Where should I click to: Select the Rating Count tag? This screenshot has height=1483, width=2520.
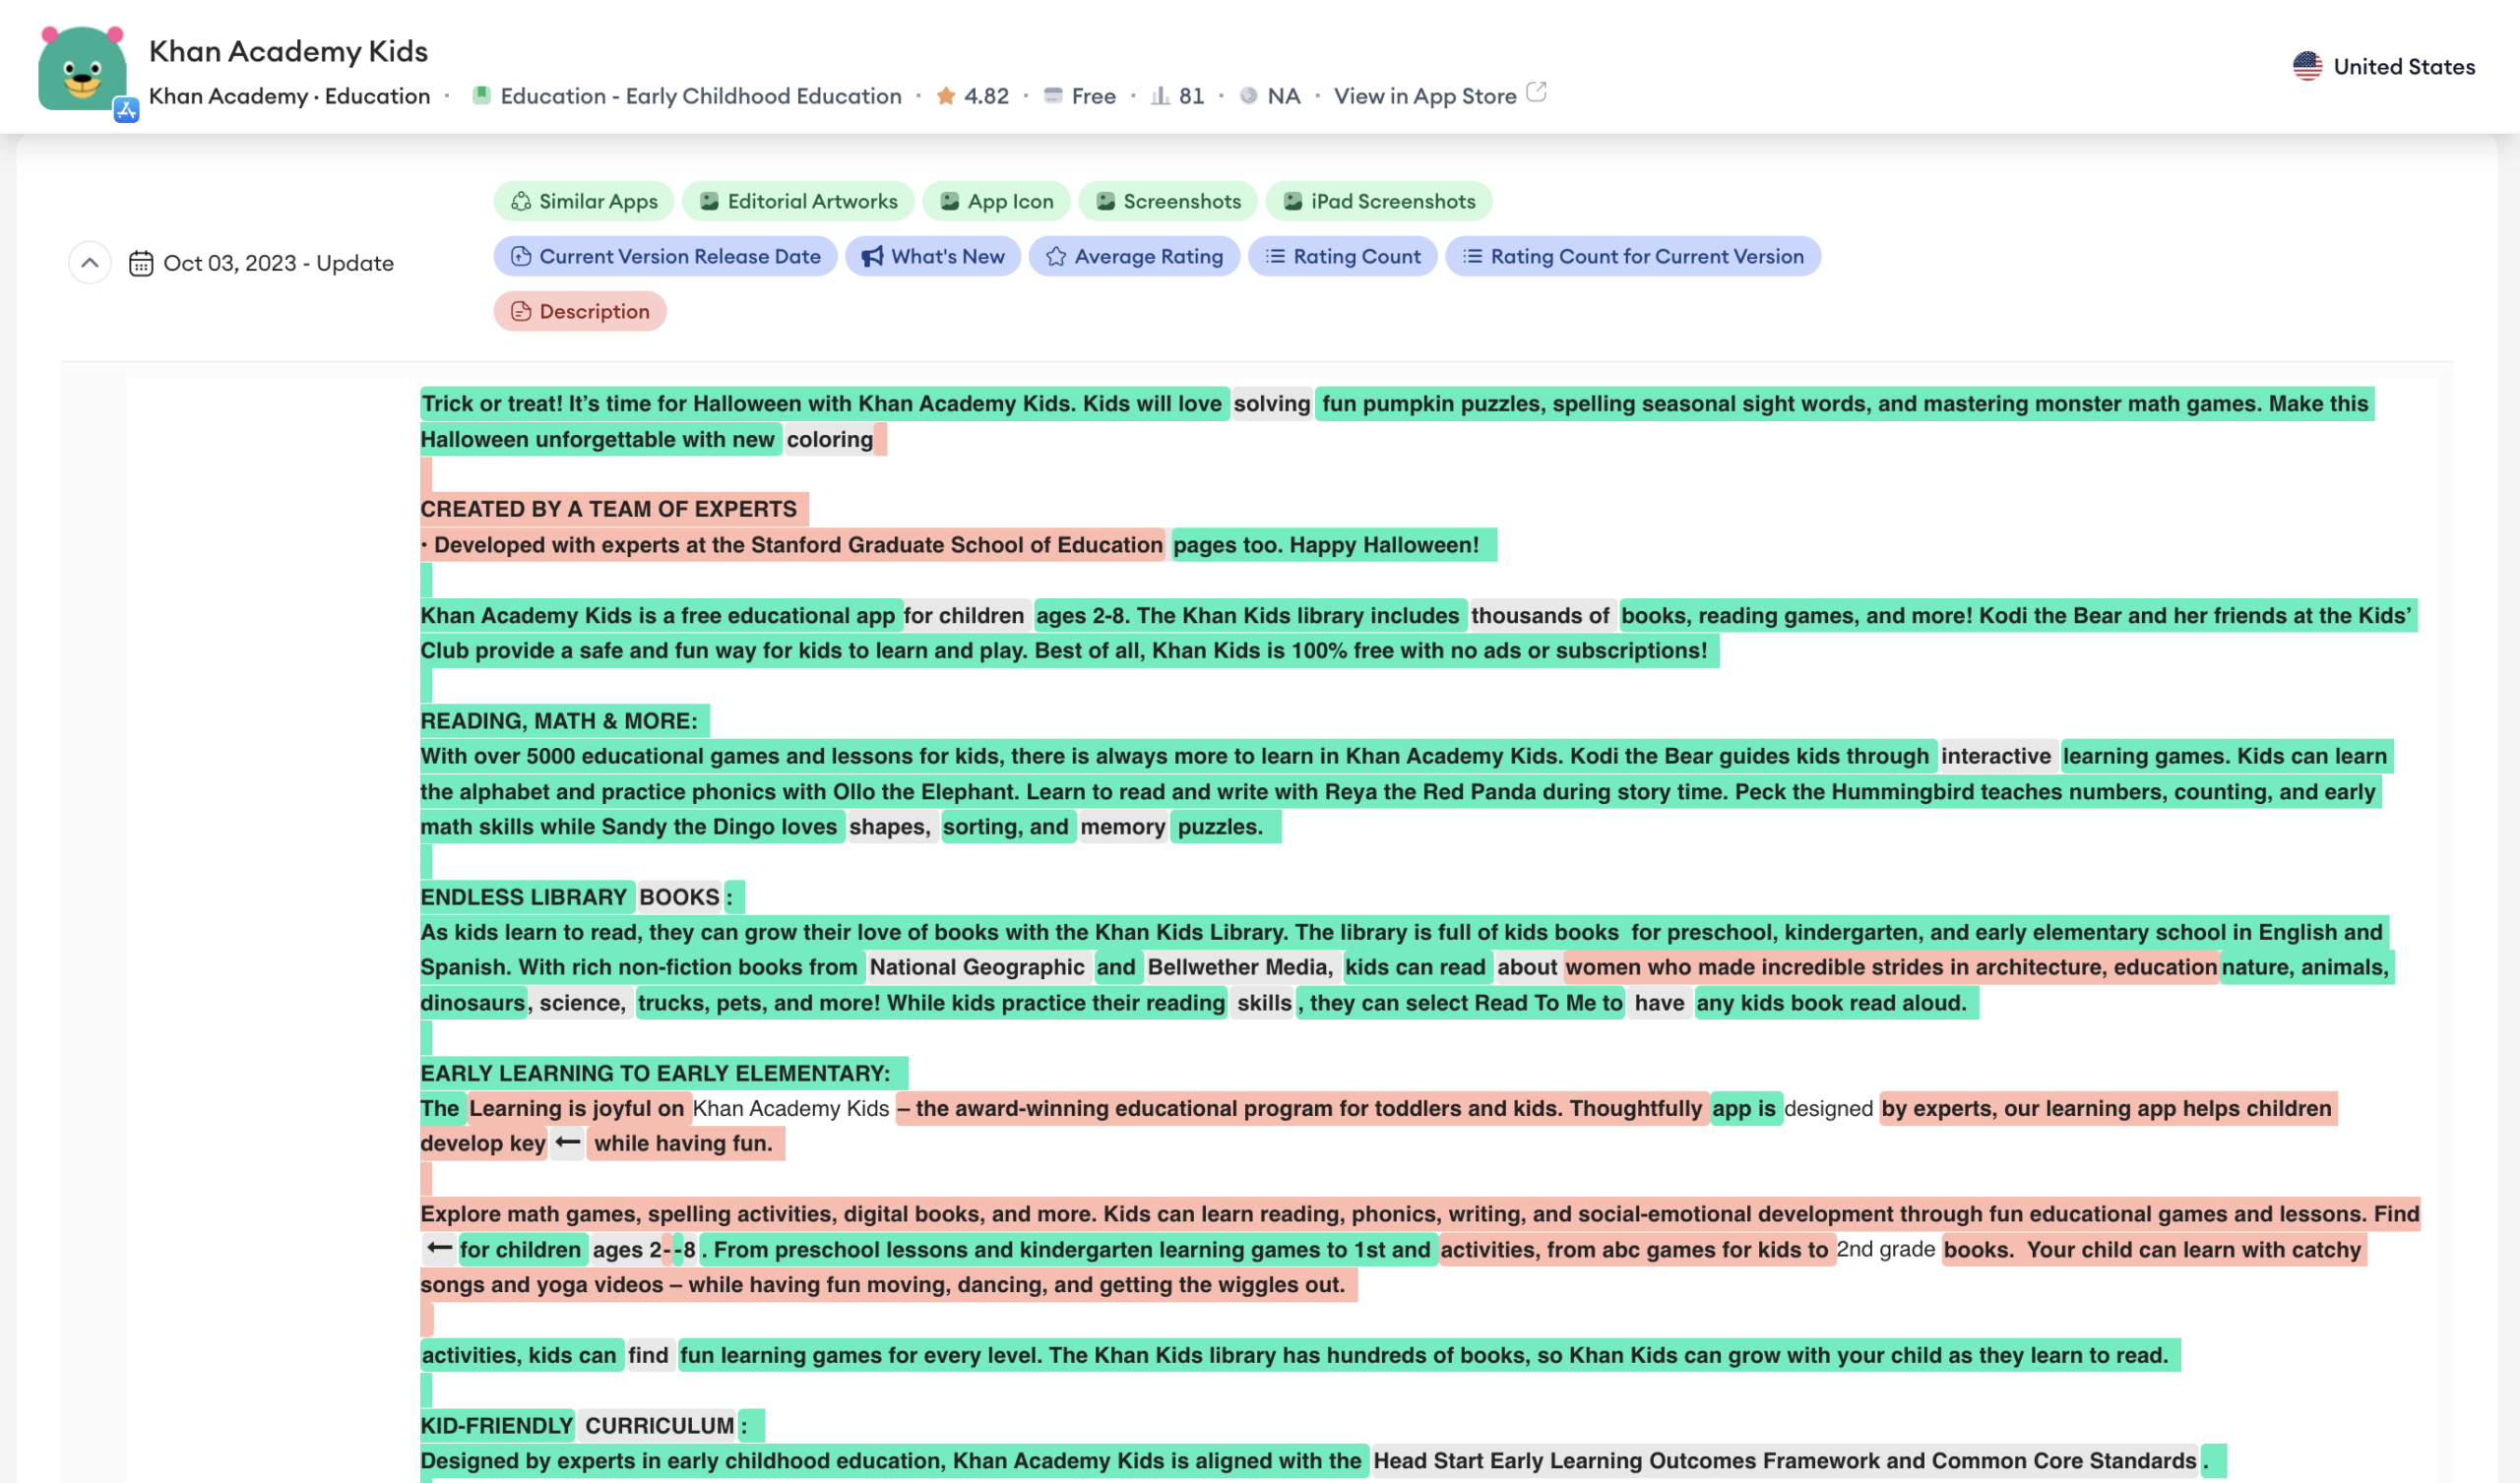(1343, 256)
